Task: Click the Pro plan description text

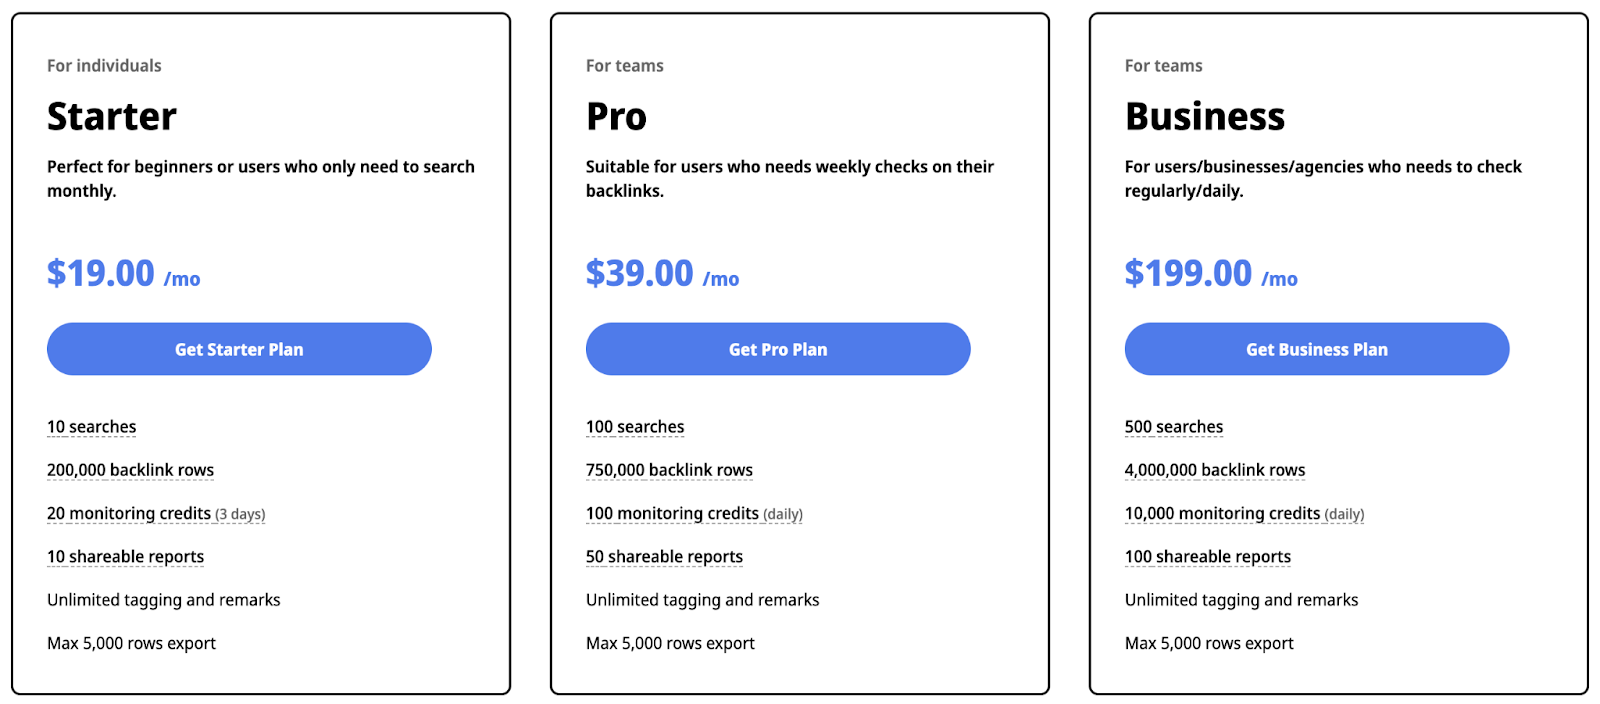Action: [789, 178]
